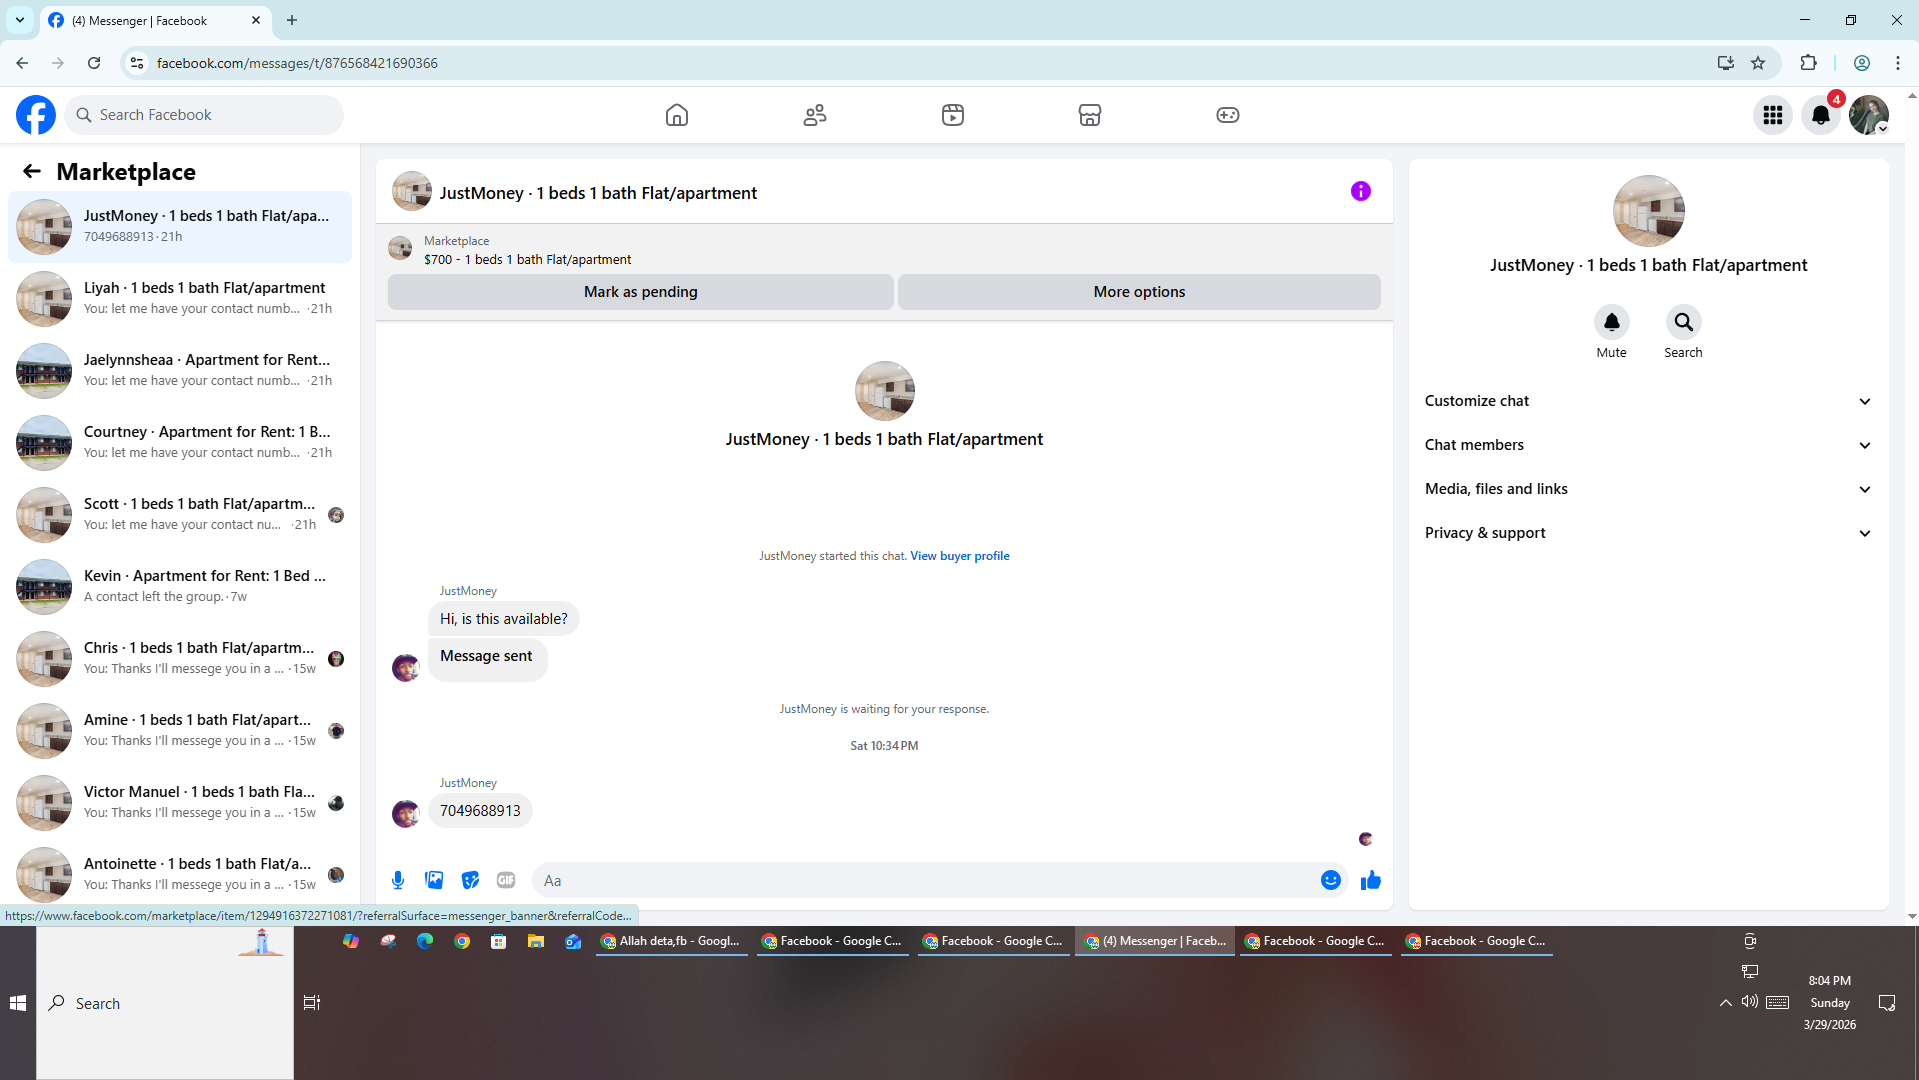1919x1080 pixels.
Task: Expand the Chat members section
Action: [1648, 445]
